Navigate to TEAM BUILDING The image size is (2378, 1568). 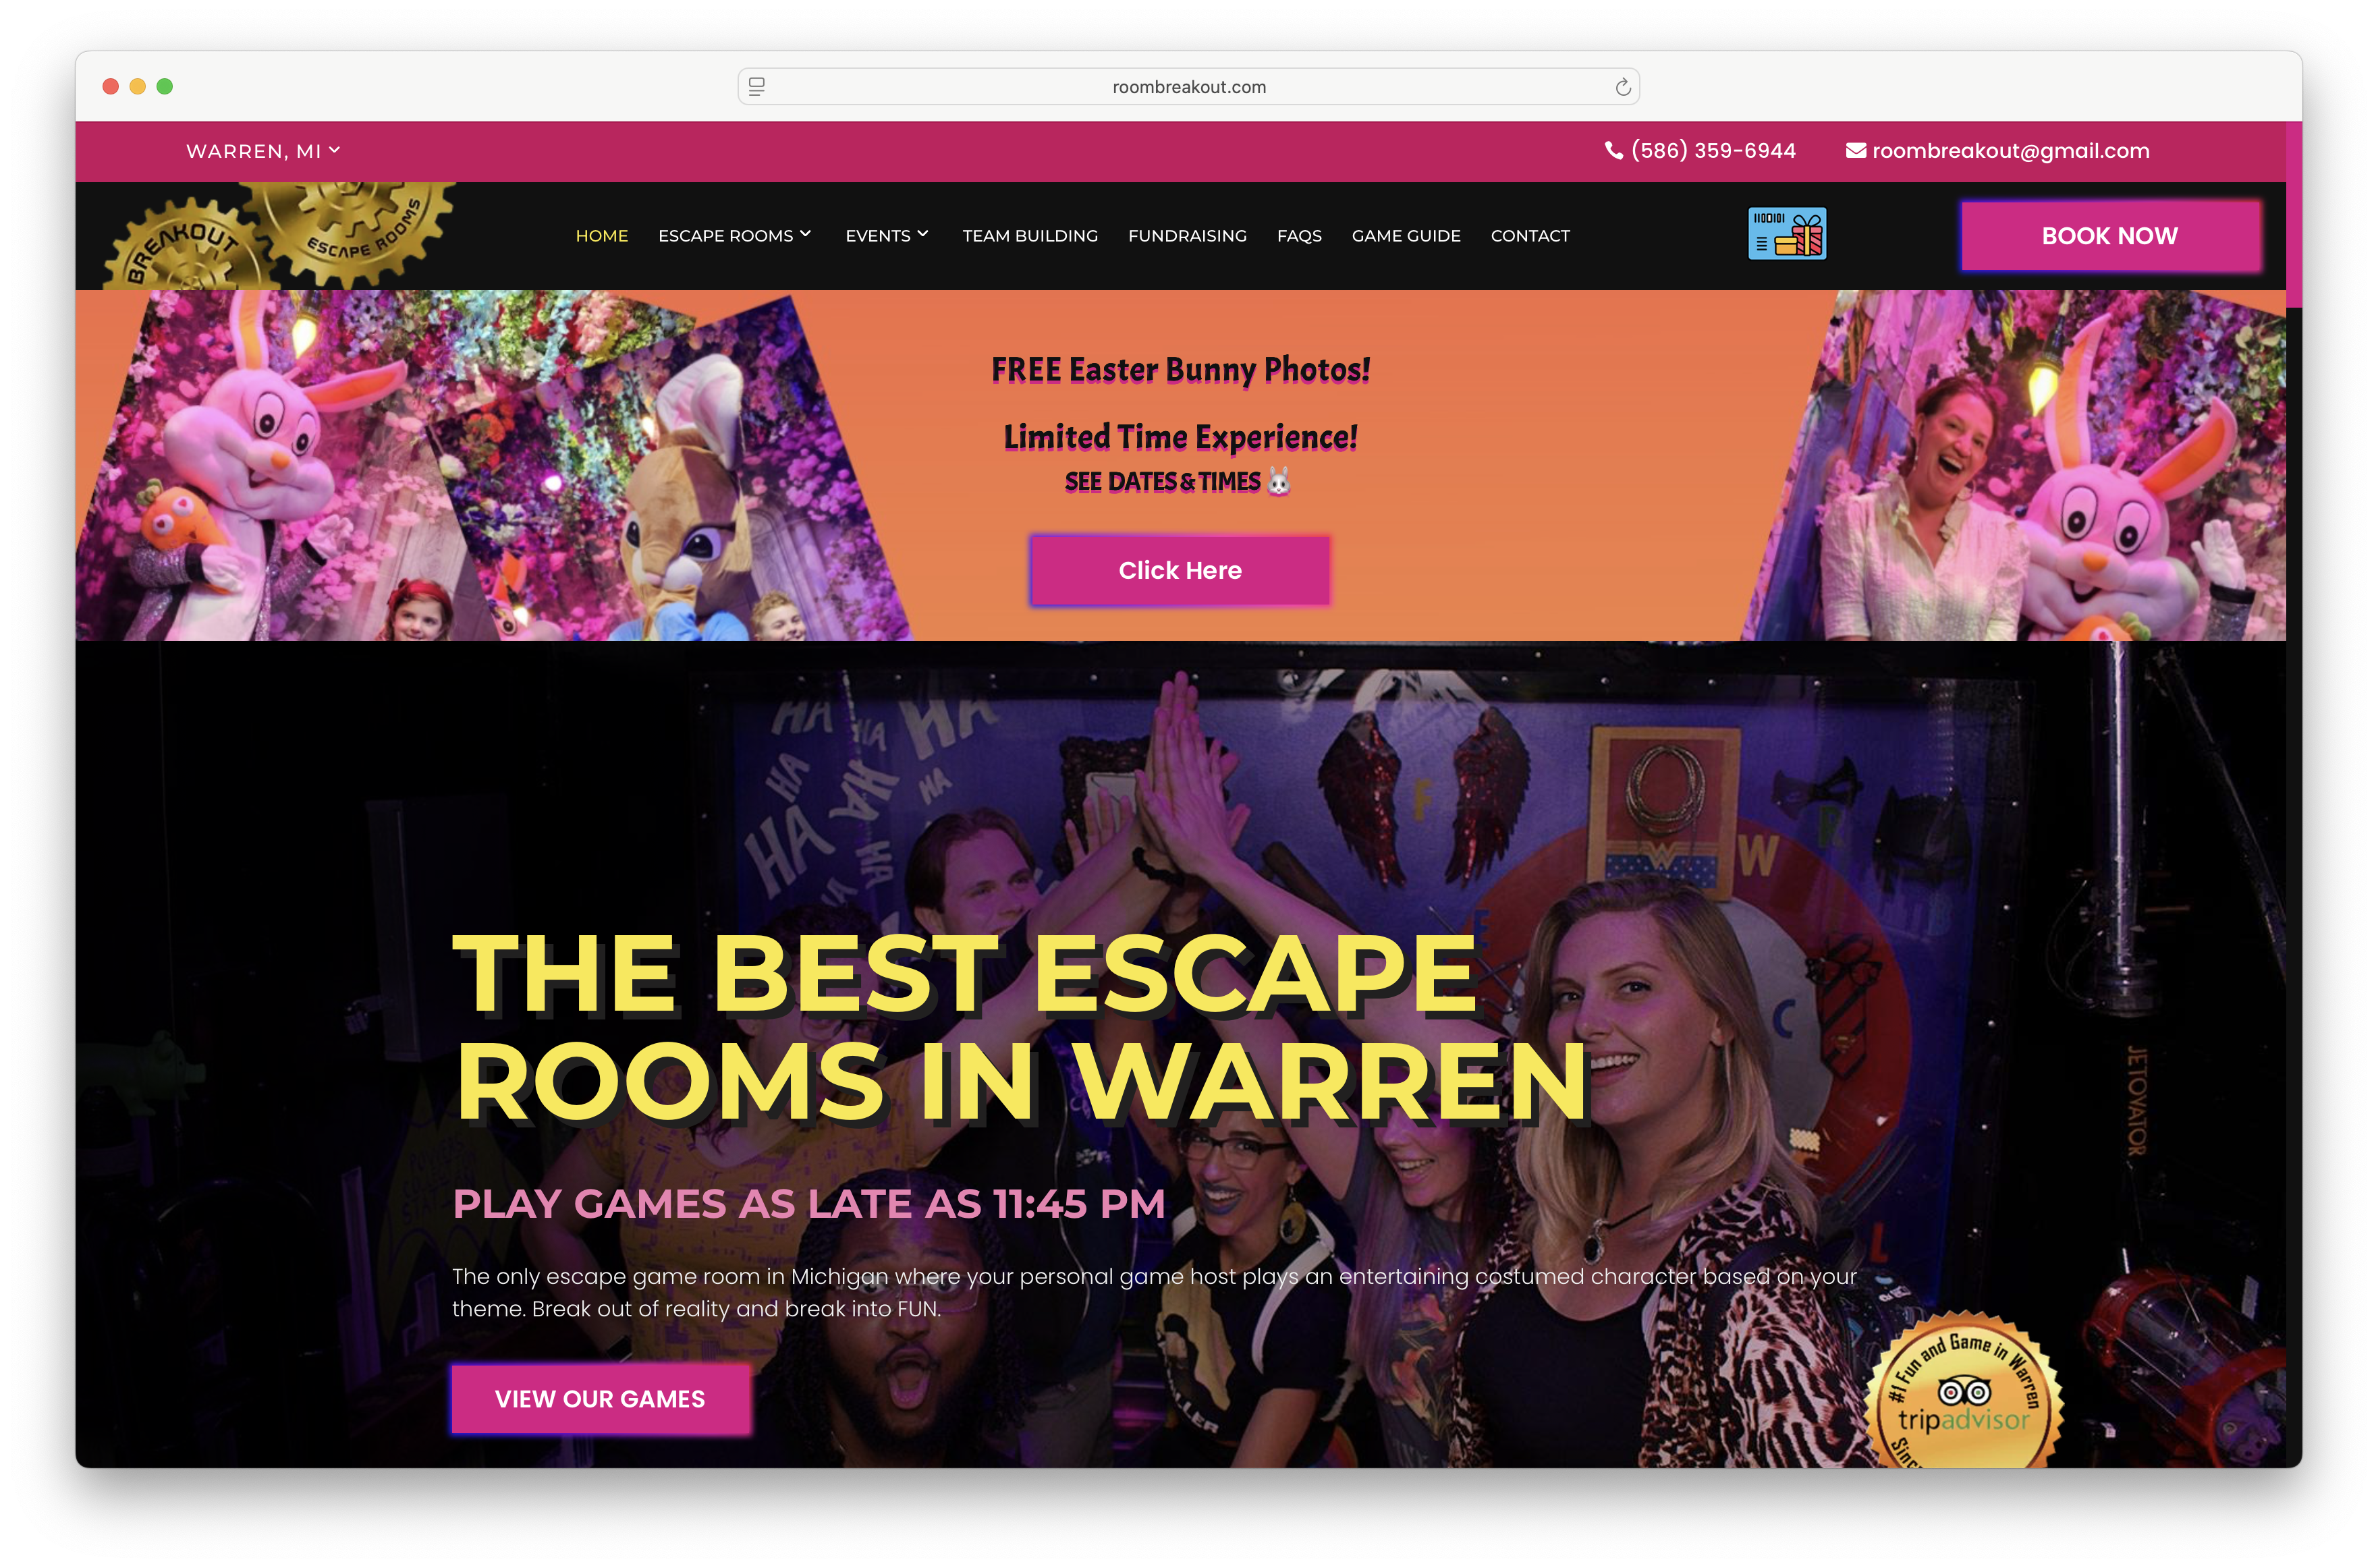click(1030, 236)
